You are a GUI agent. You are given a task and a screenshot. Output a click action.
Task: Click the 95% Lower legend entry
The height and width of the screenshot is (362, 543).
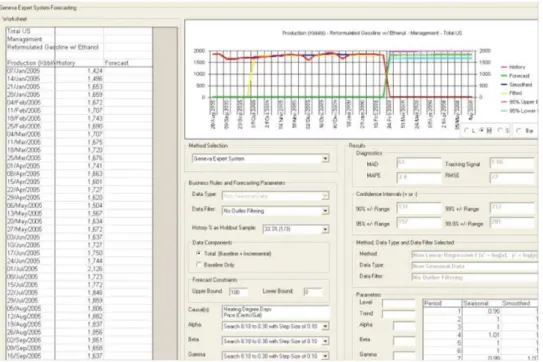coord(519,111)
